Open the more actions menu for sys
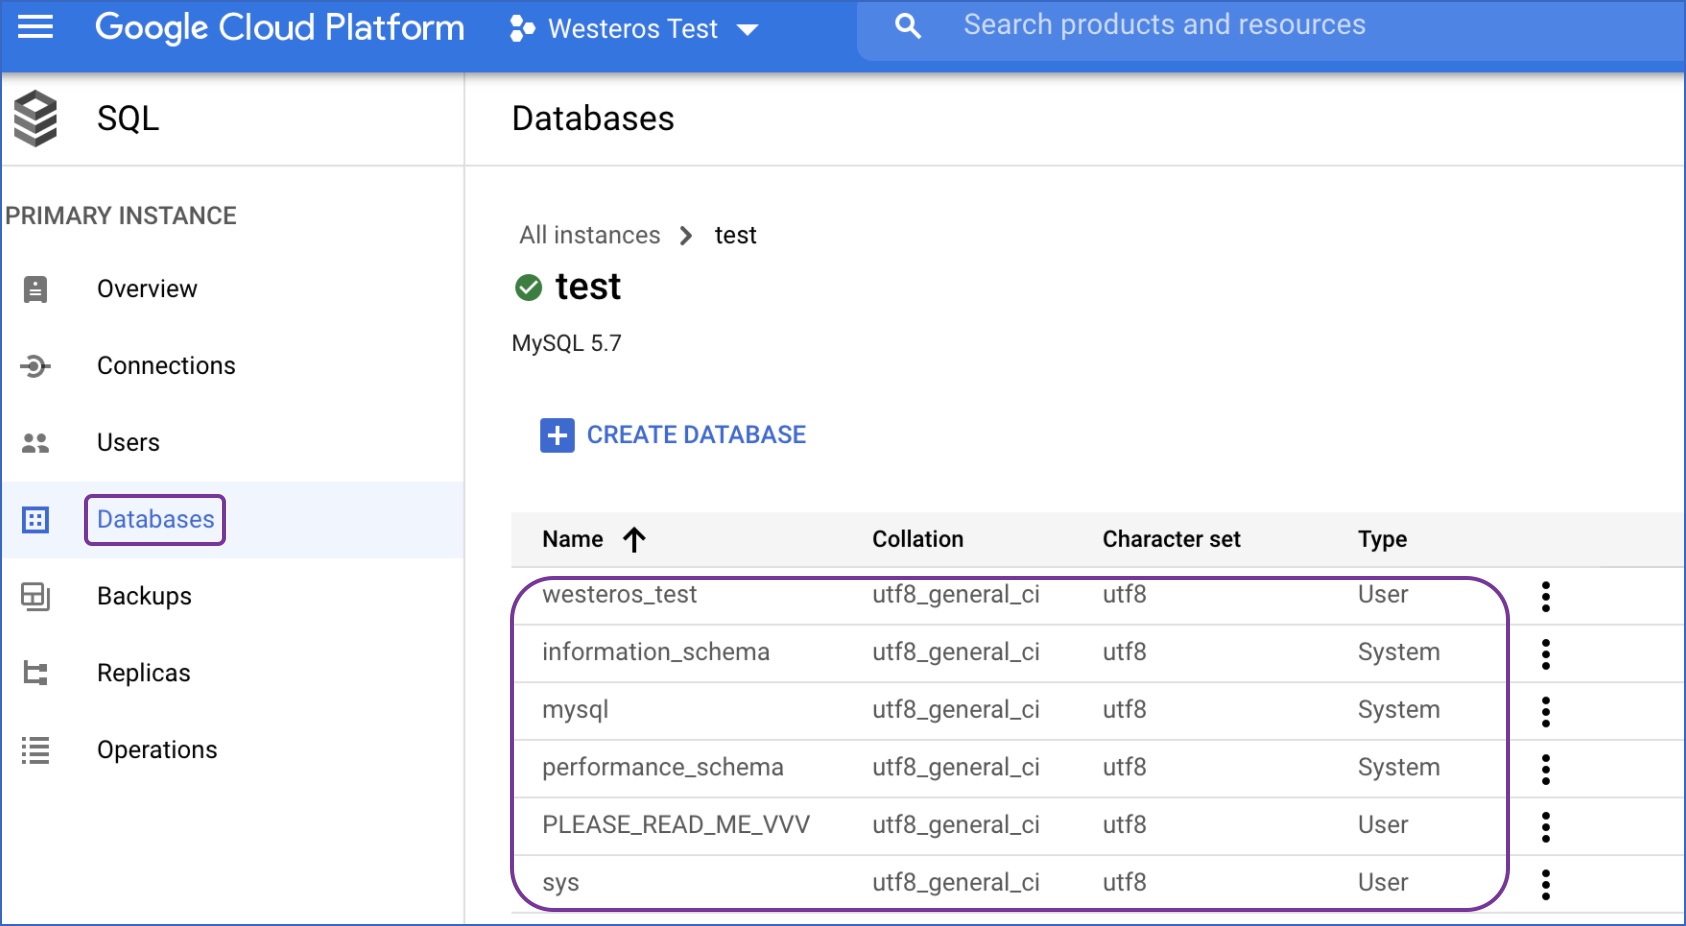 click(x=1546, y=885)
